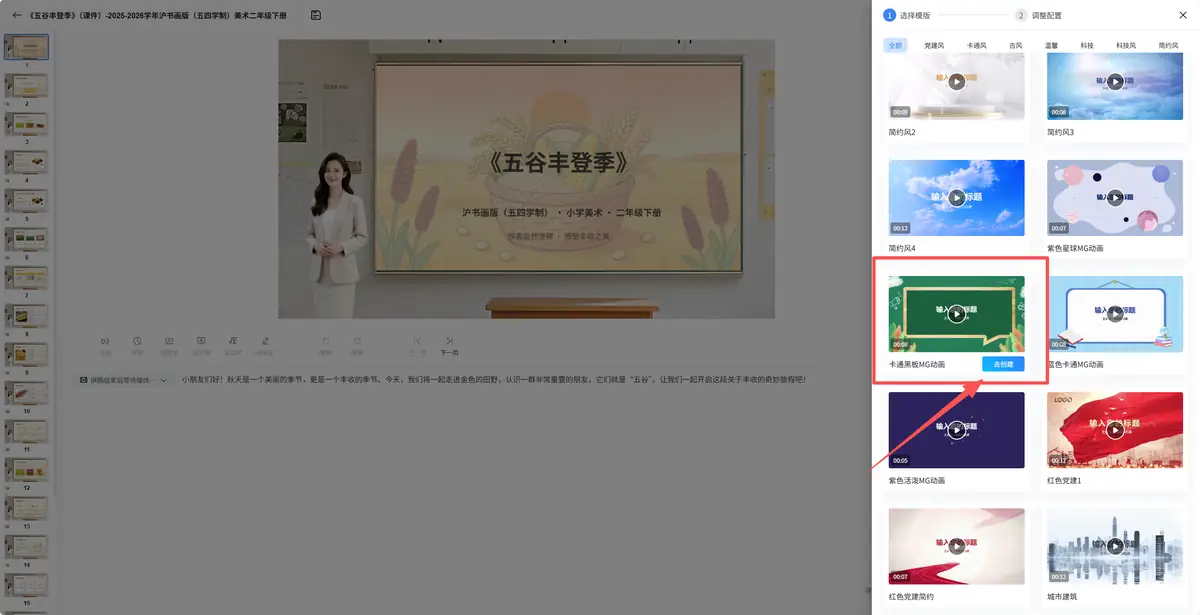1200x615 pixels.
Task: Click the 红色党建简约 template name
Action: (911, 596)
